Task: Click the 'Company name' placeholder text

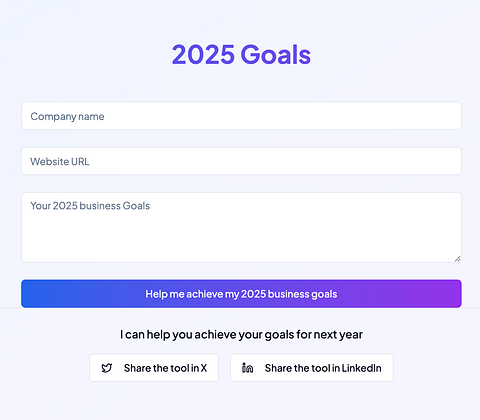Action: [67, 116]
